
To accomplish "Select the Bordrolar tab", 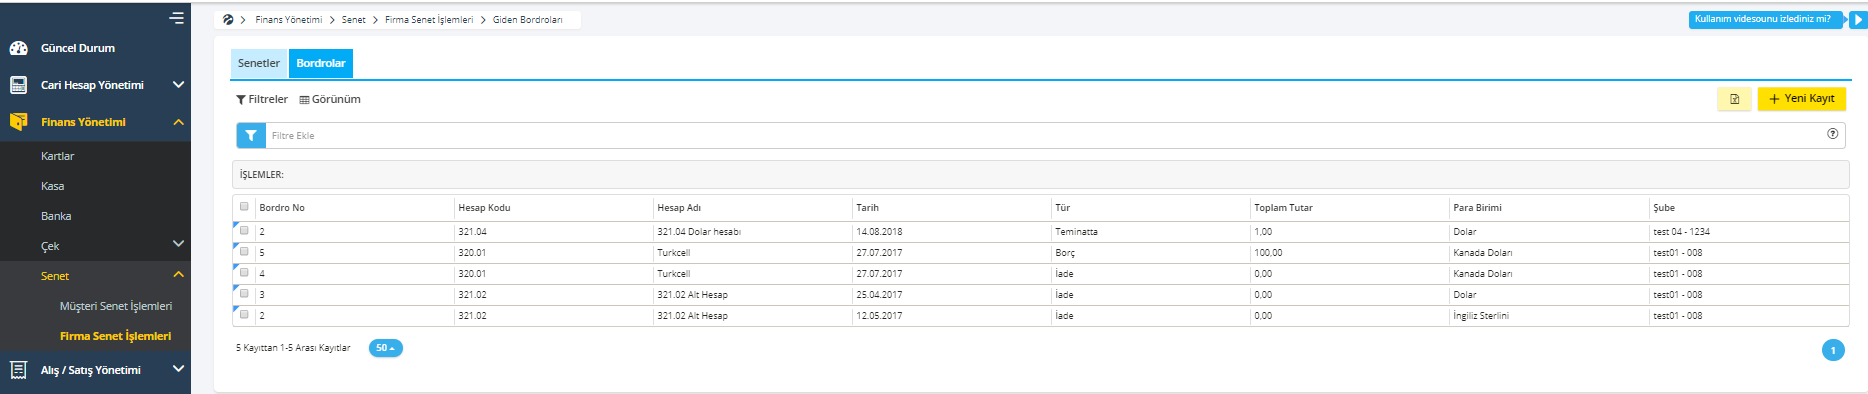I will click(x=321, y=63).
